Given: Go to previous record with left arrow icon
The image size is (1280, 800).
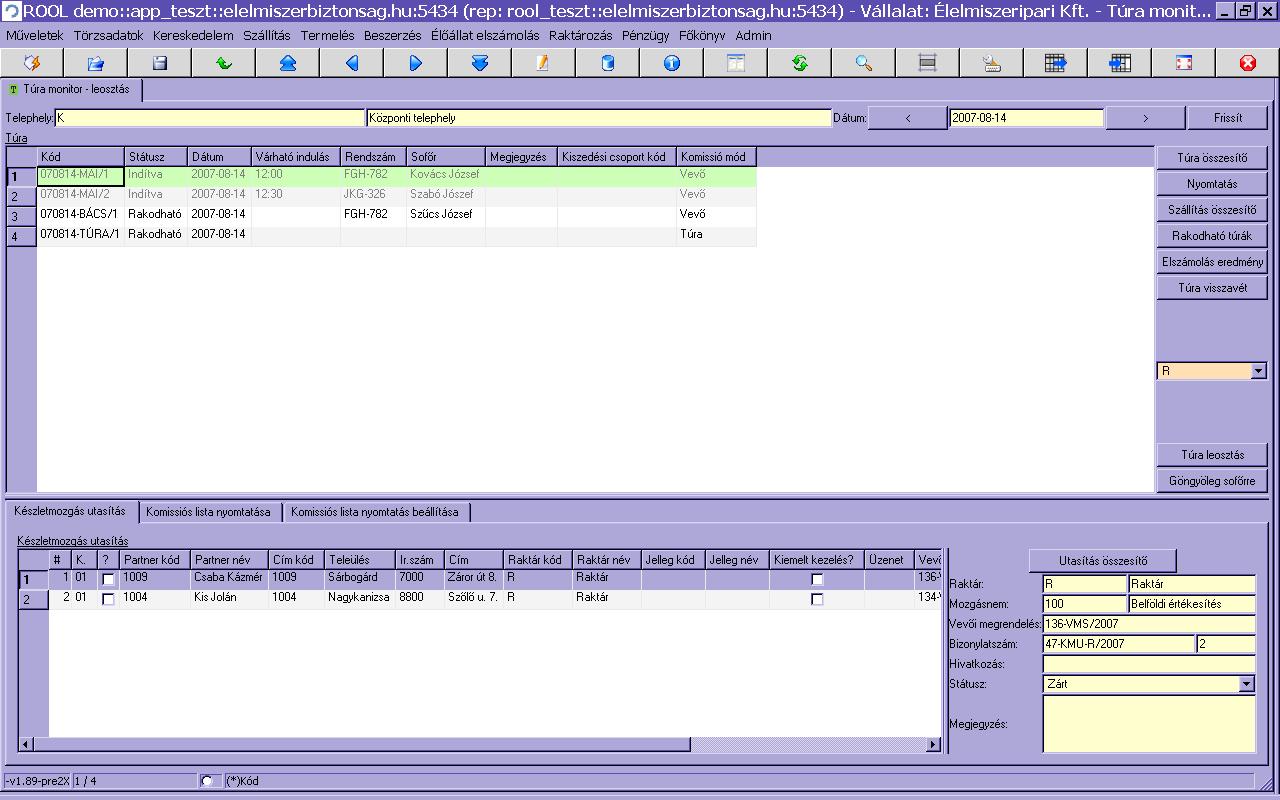Looking at the screenshot, I should 352,63.
